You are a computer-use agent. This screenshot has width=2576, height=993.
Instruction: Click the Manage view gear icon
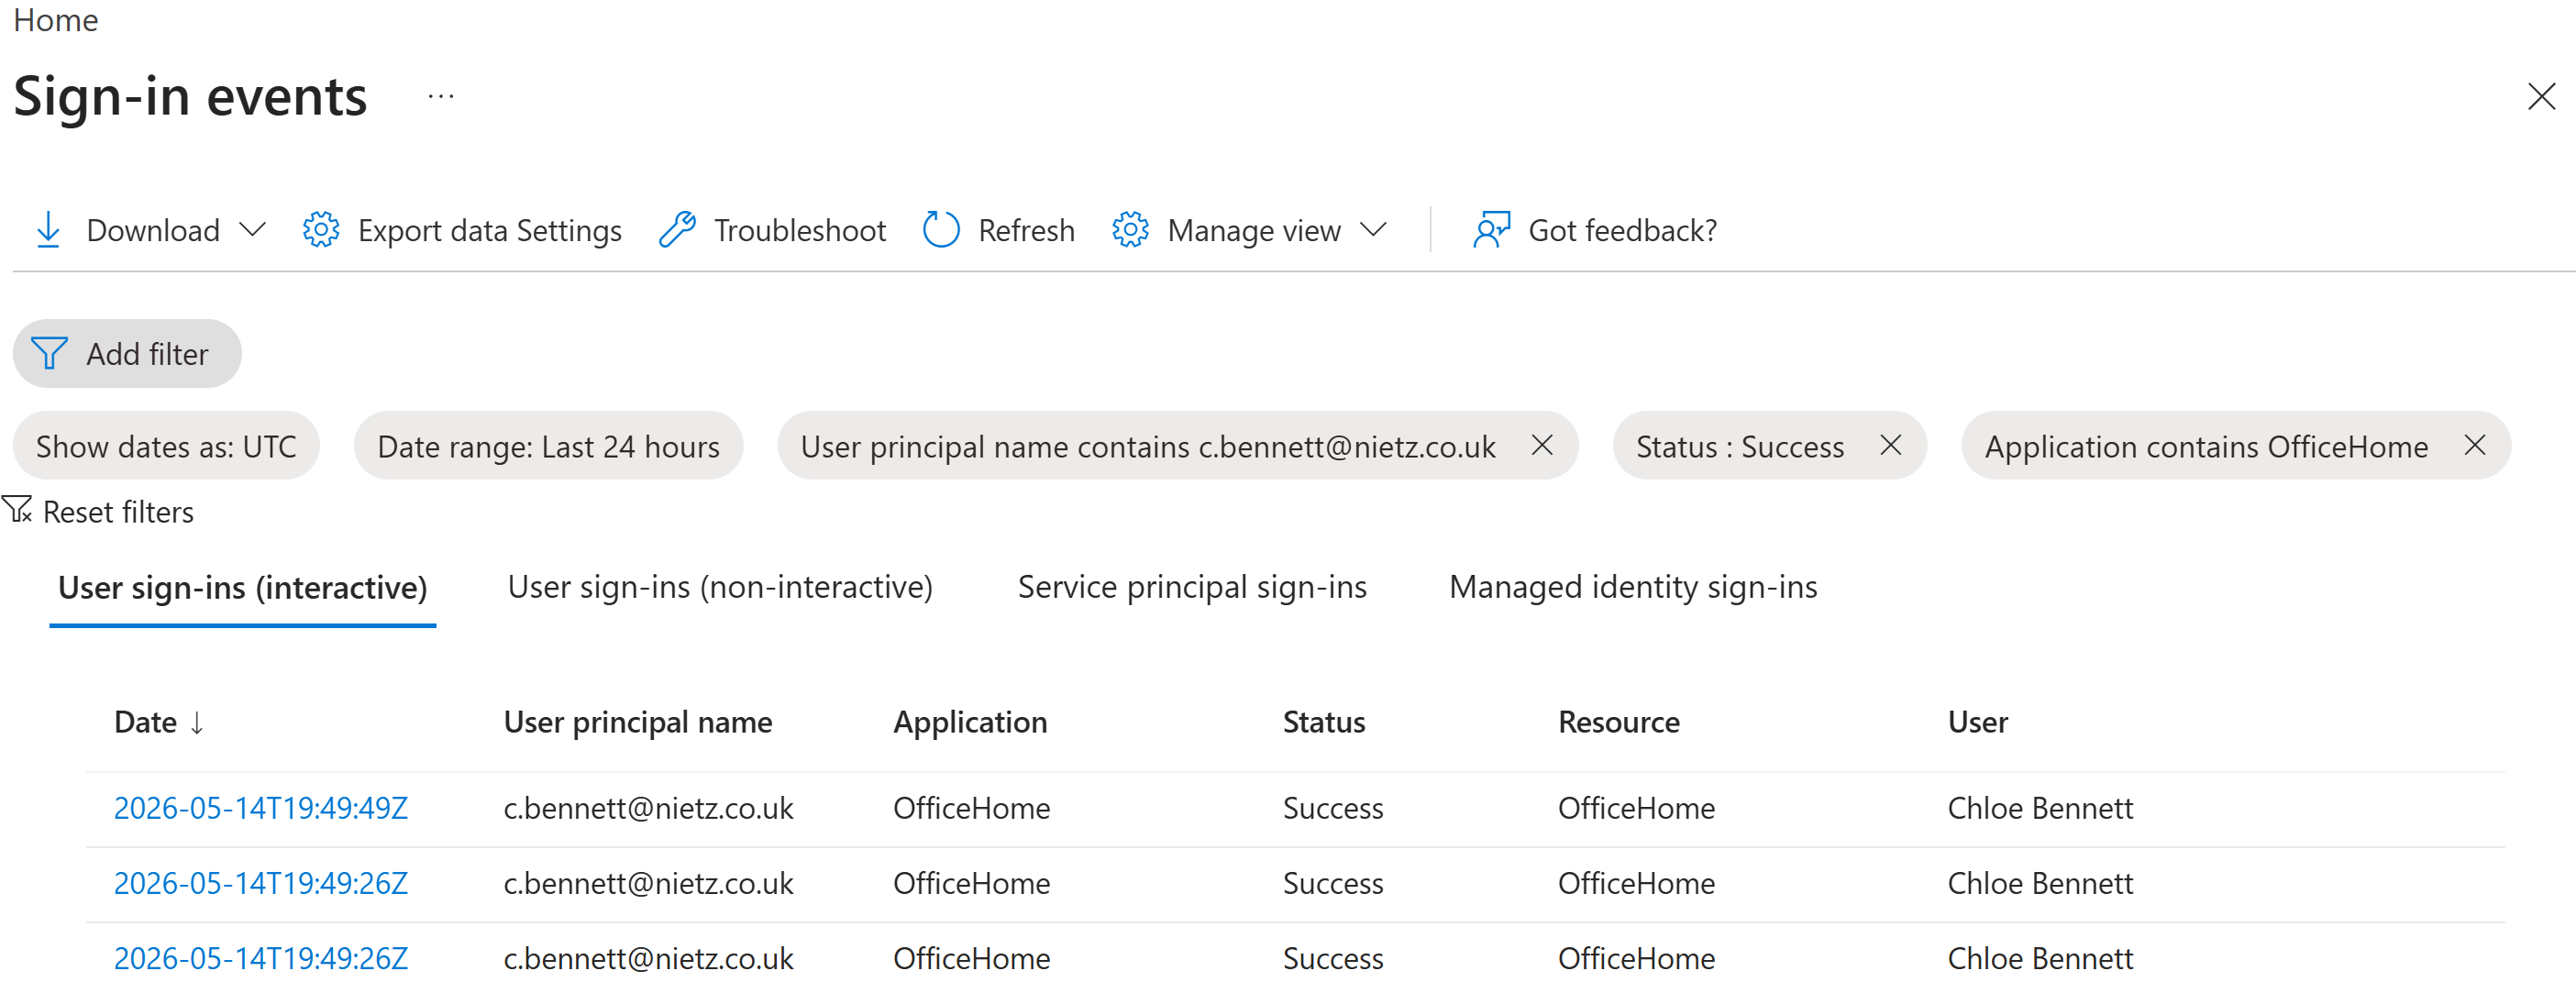tap(1130, 230)
